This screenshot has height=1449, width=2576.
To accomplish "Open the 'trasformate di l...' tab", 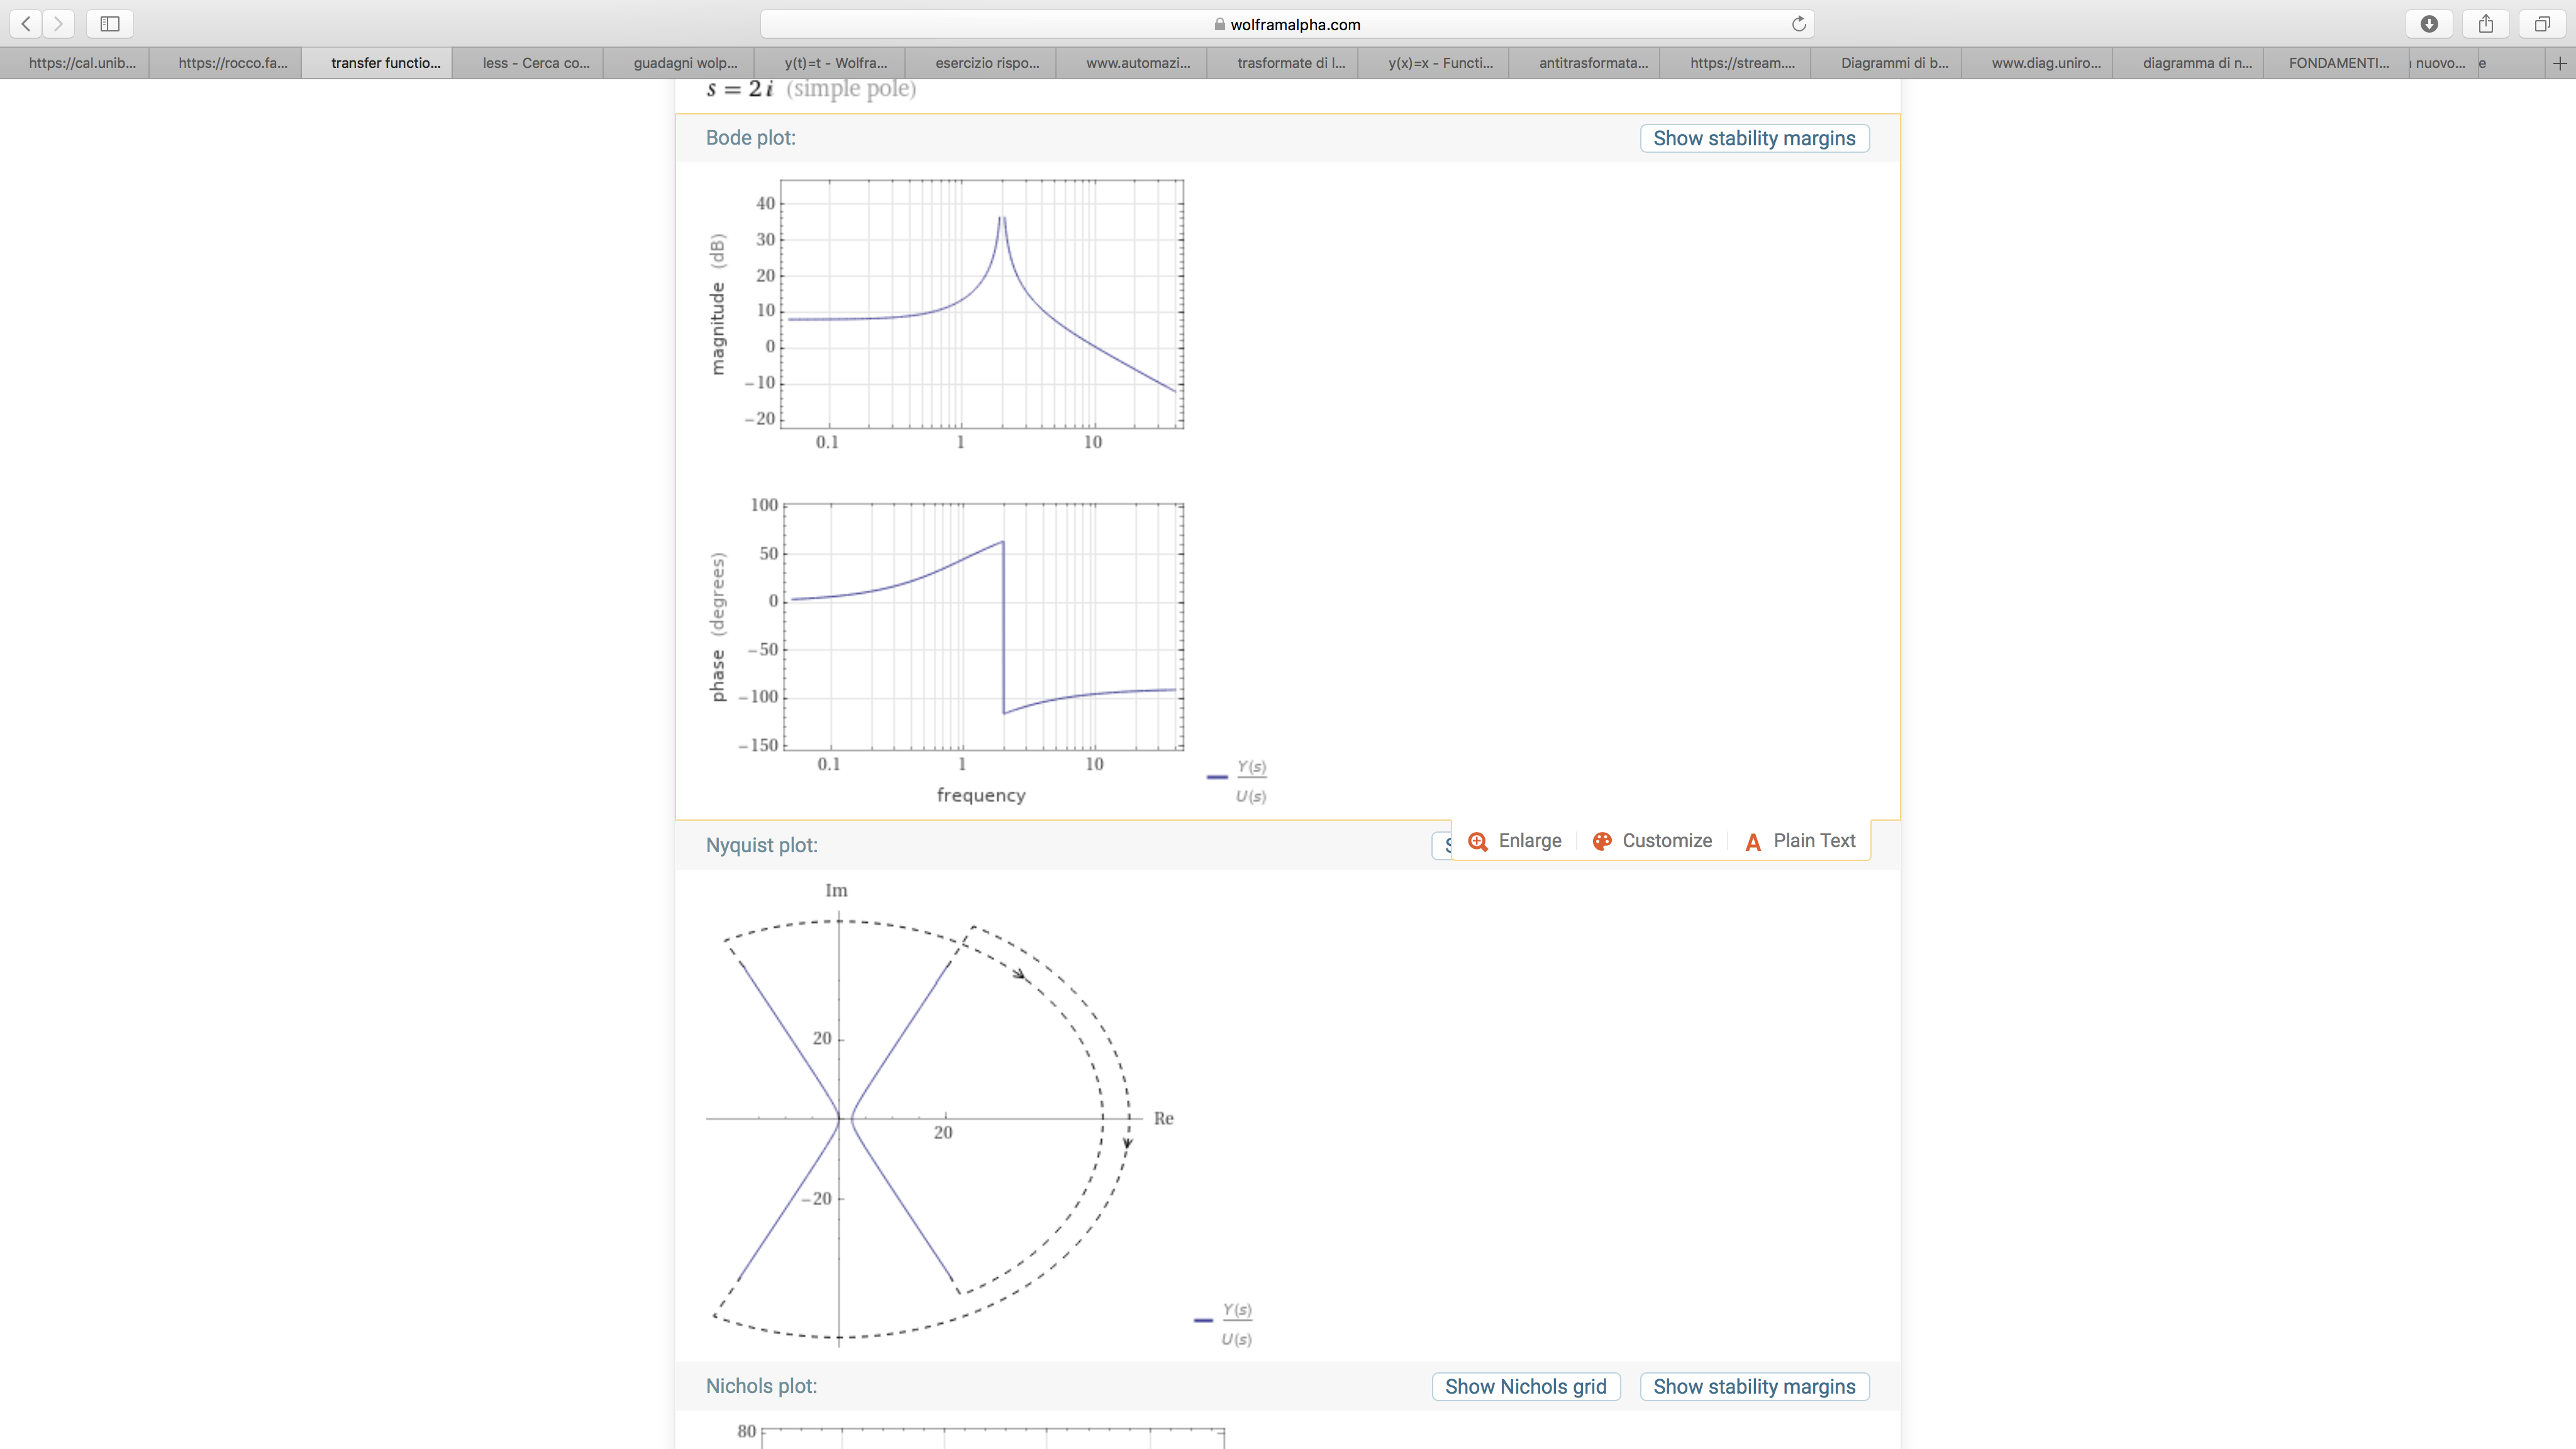I will tap(1290, 63).
